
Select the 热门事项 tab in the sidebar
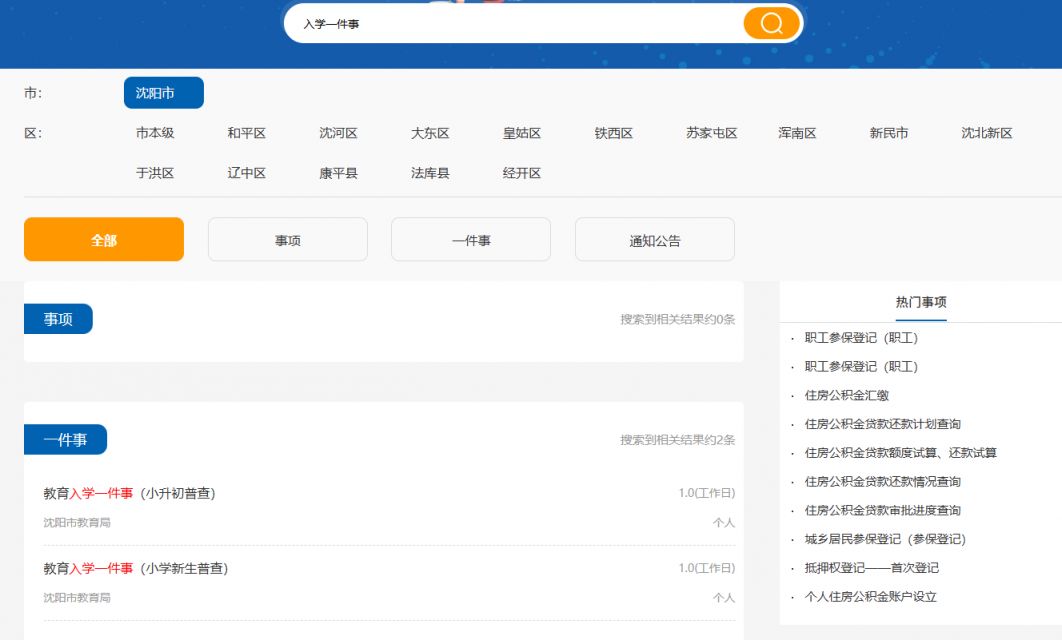point(921,302)
